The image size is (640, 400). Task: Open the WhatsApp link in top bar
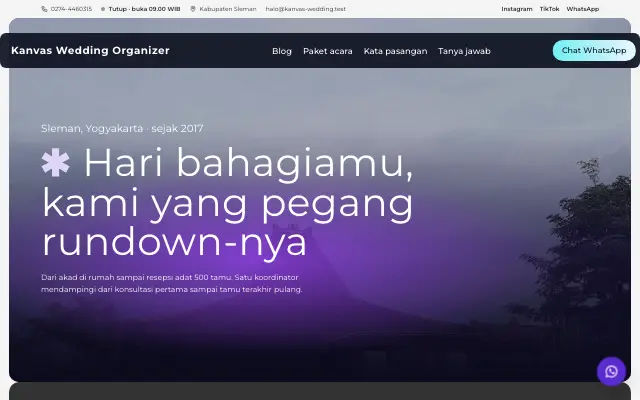click(x=582, y=9)
